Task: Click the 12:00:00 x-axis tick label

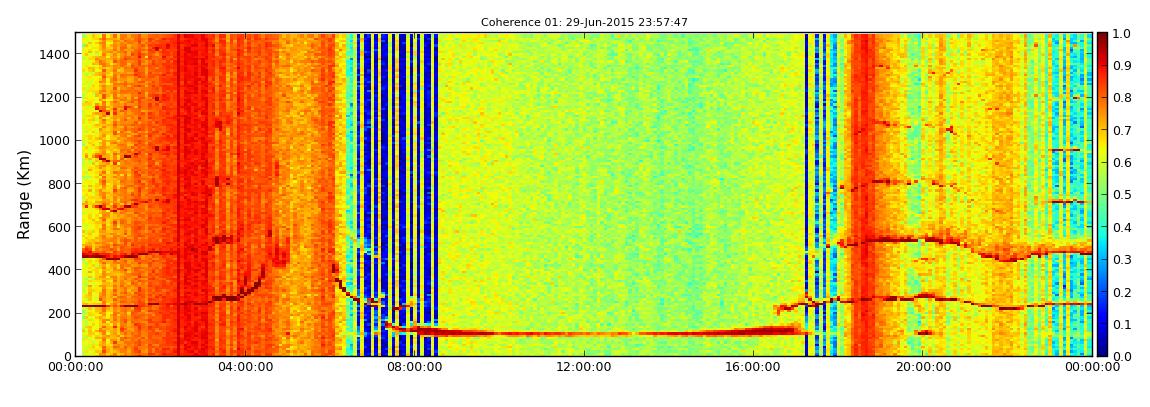Action: pyautogui.click(x=583, y=367)
